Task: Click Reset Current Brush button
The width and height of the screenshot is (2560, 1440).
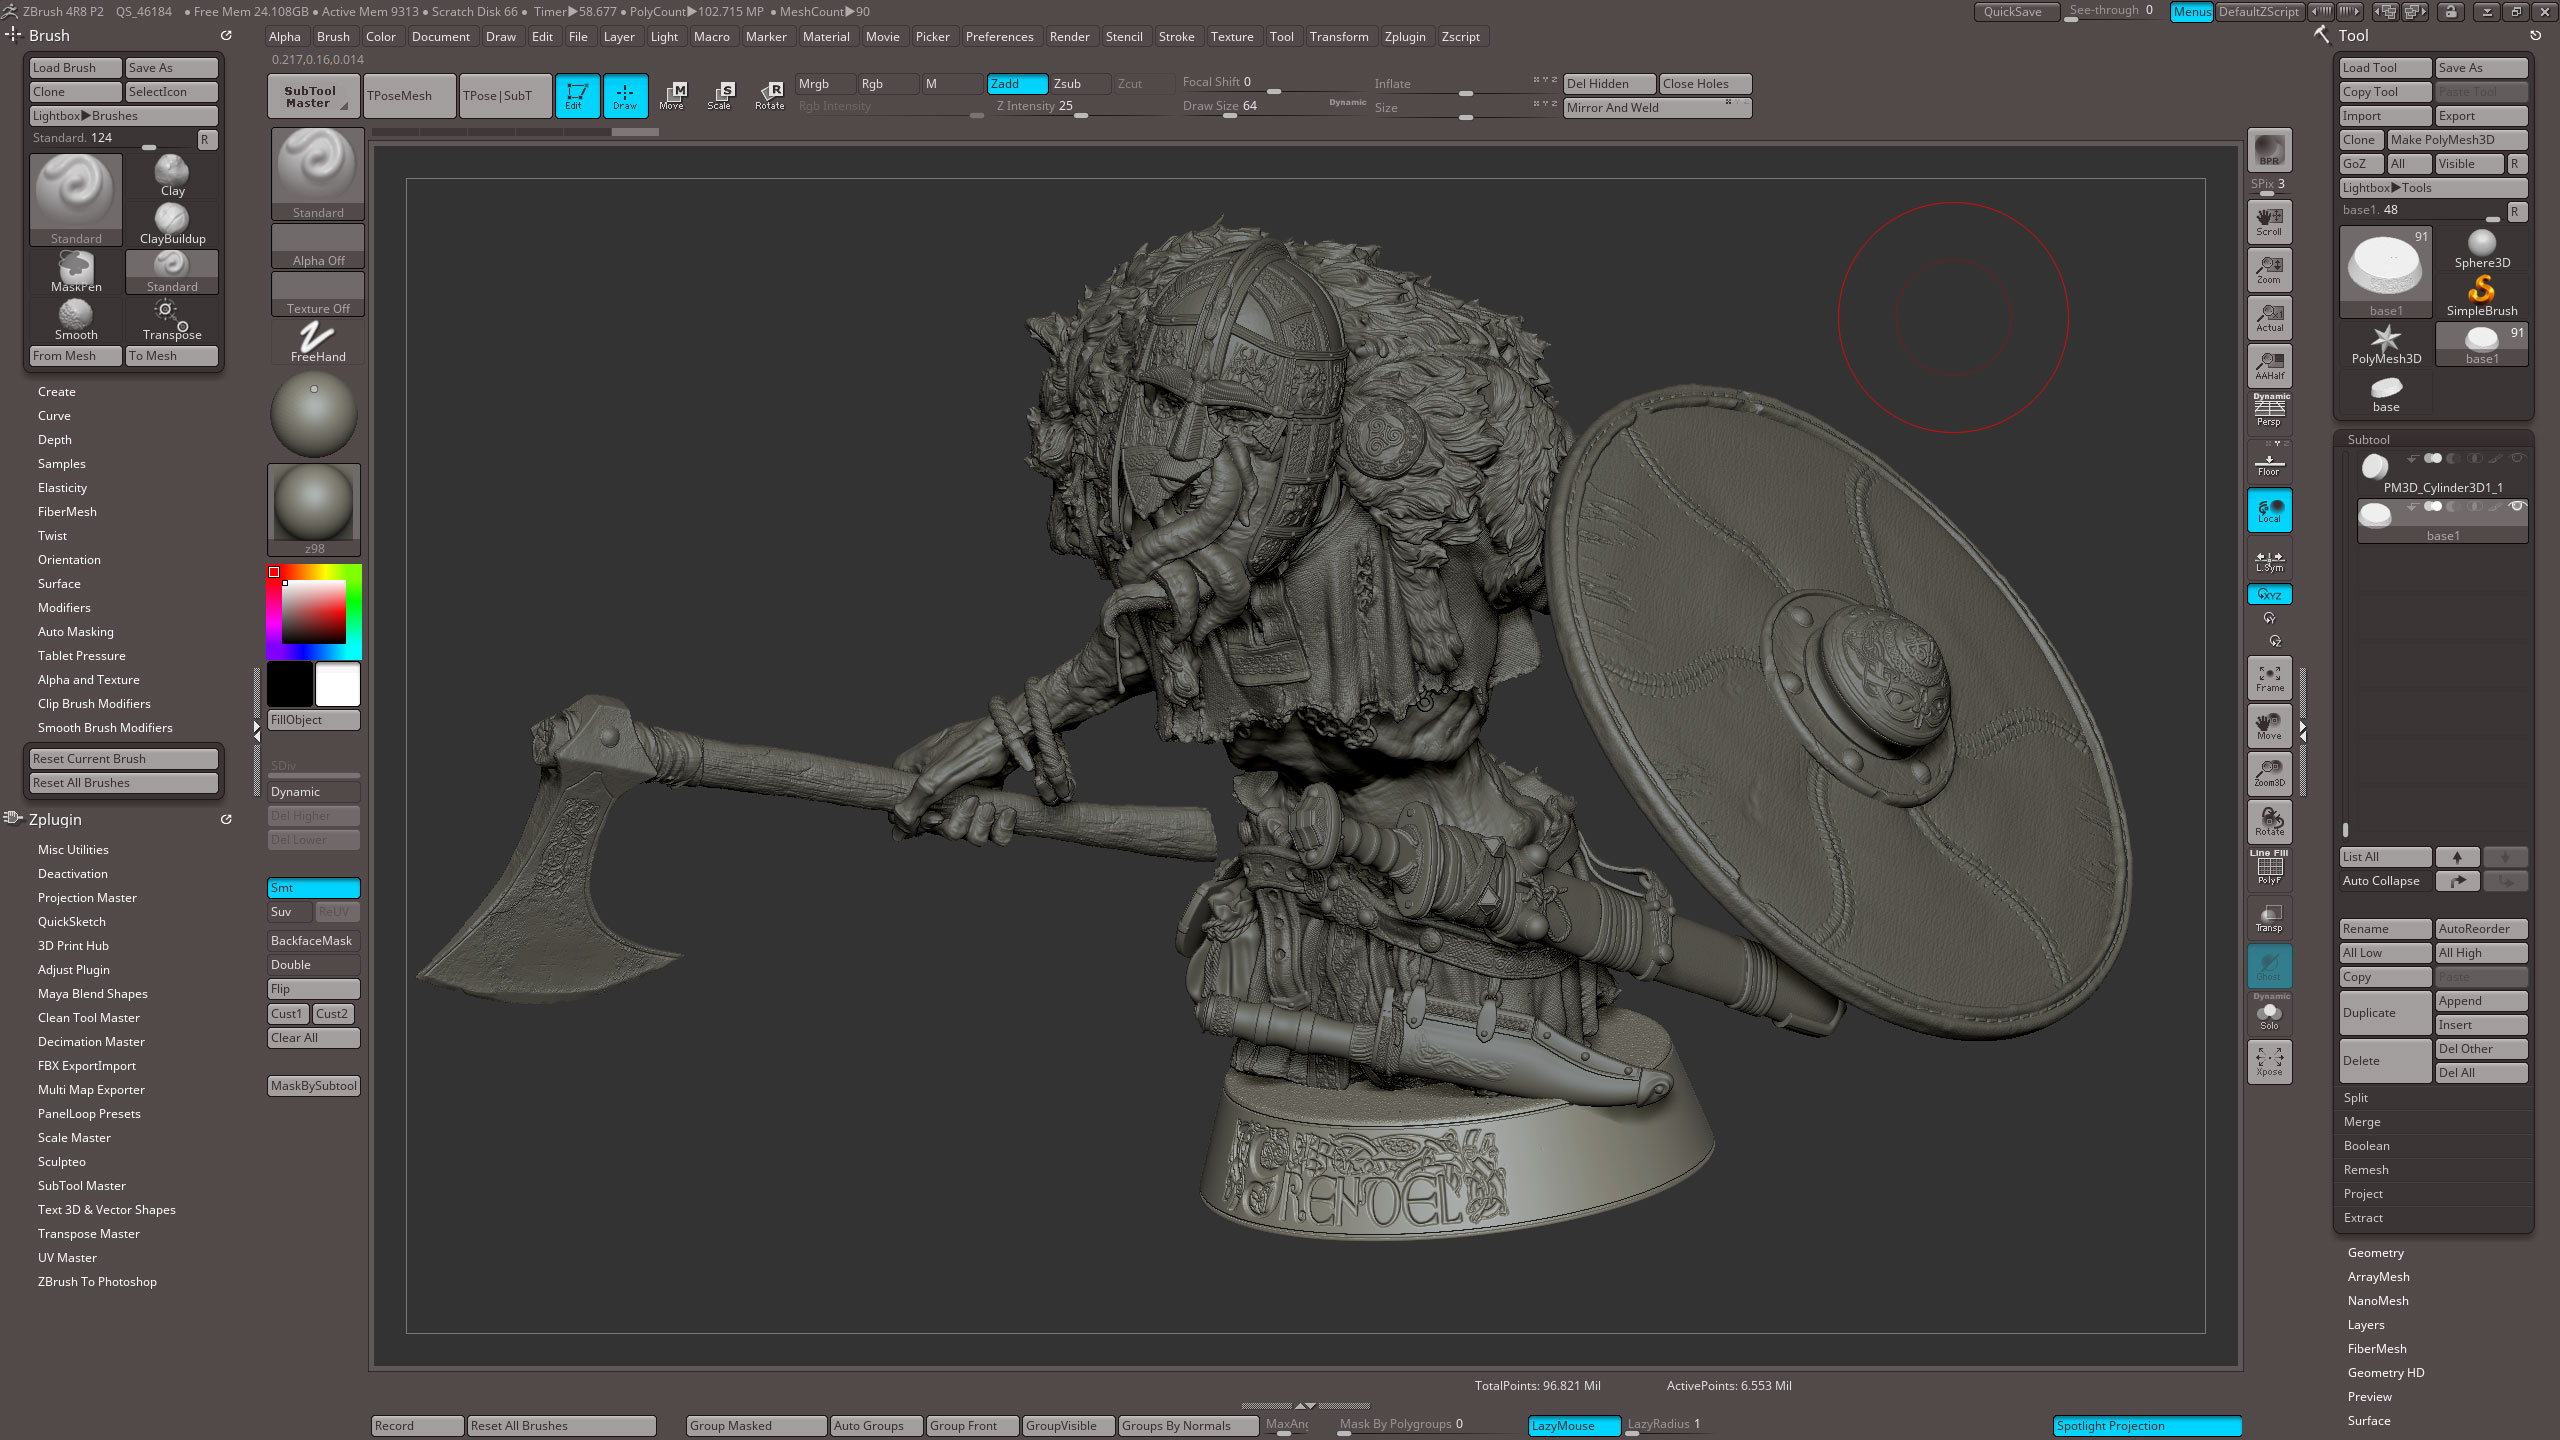Action: (x=124, y=759)
